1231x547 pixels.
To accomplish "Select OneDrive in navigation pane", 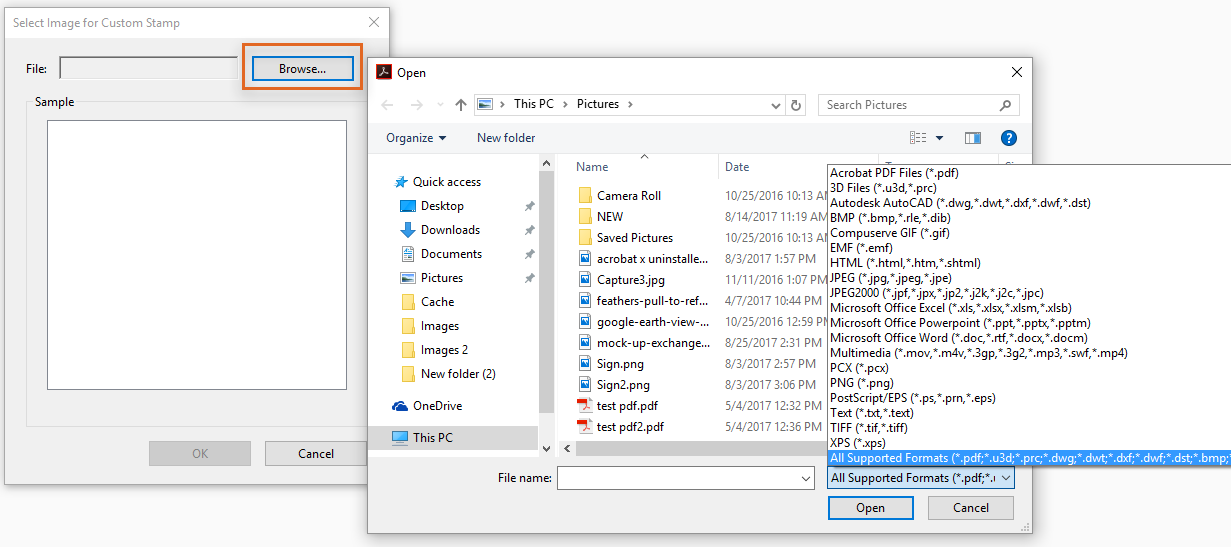I will click(x=437, y=406).
